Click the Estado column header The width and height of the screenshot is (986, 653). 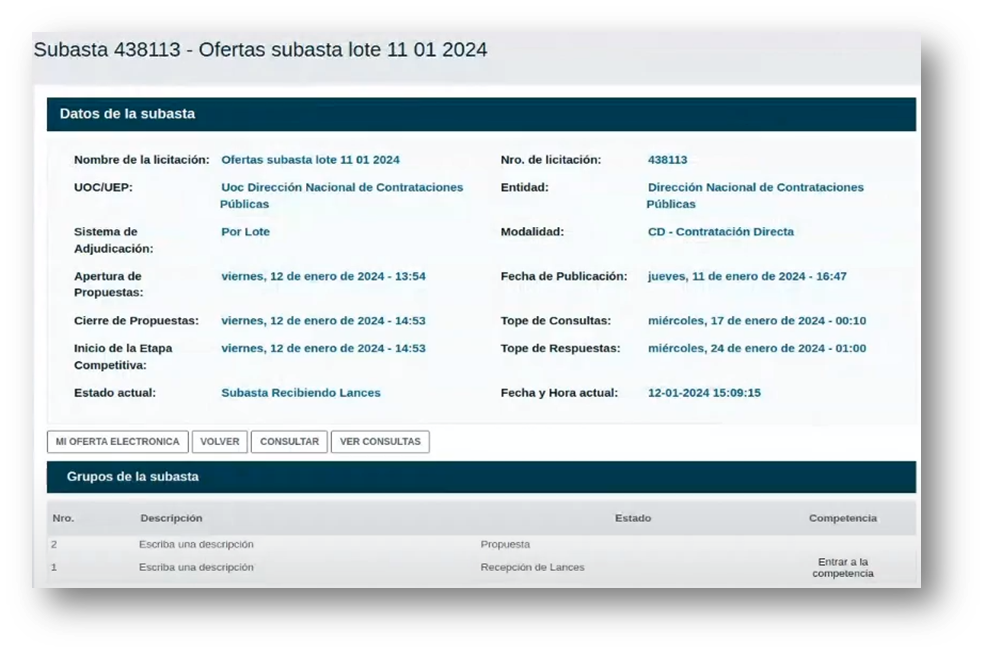pyautogui.click(x=633, y=518)
